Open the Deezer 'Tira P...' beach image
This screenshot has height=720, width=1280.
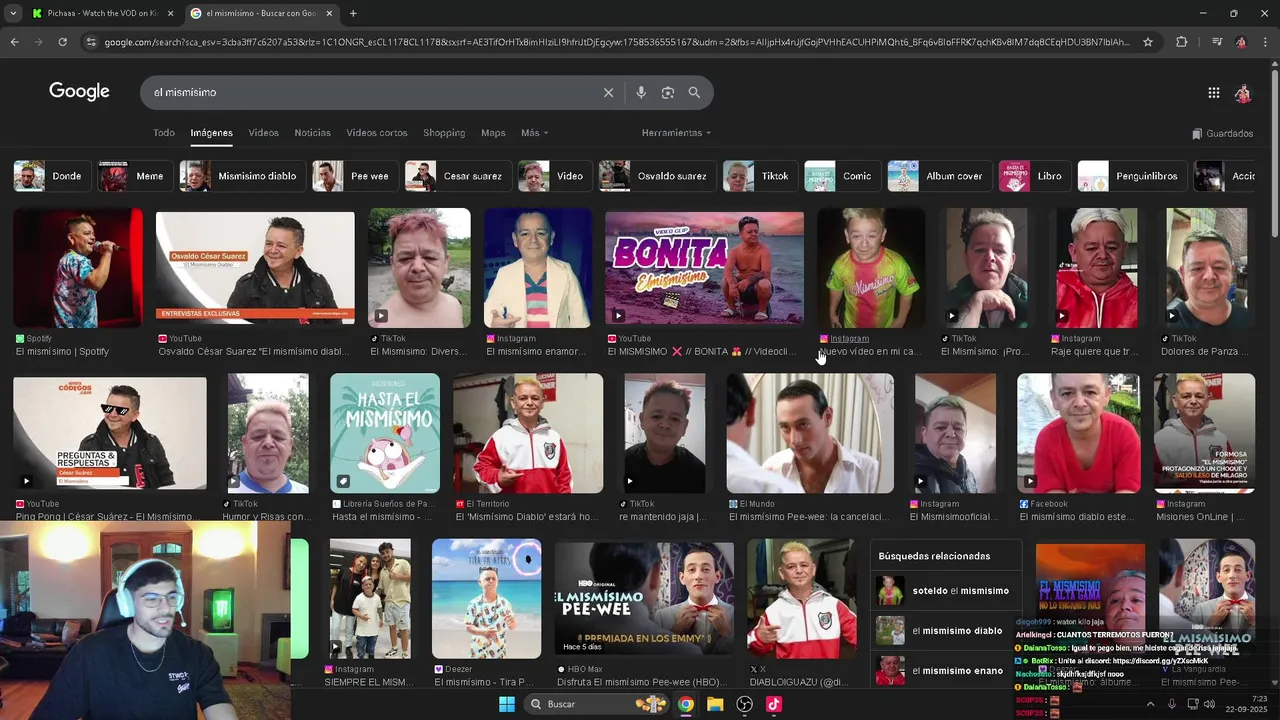pyautogui.click(x=486, y=598)
